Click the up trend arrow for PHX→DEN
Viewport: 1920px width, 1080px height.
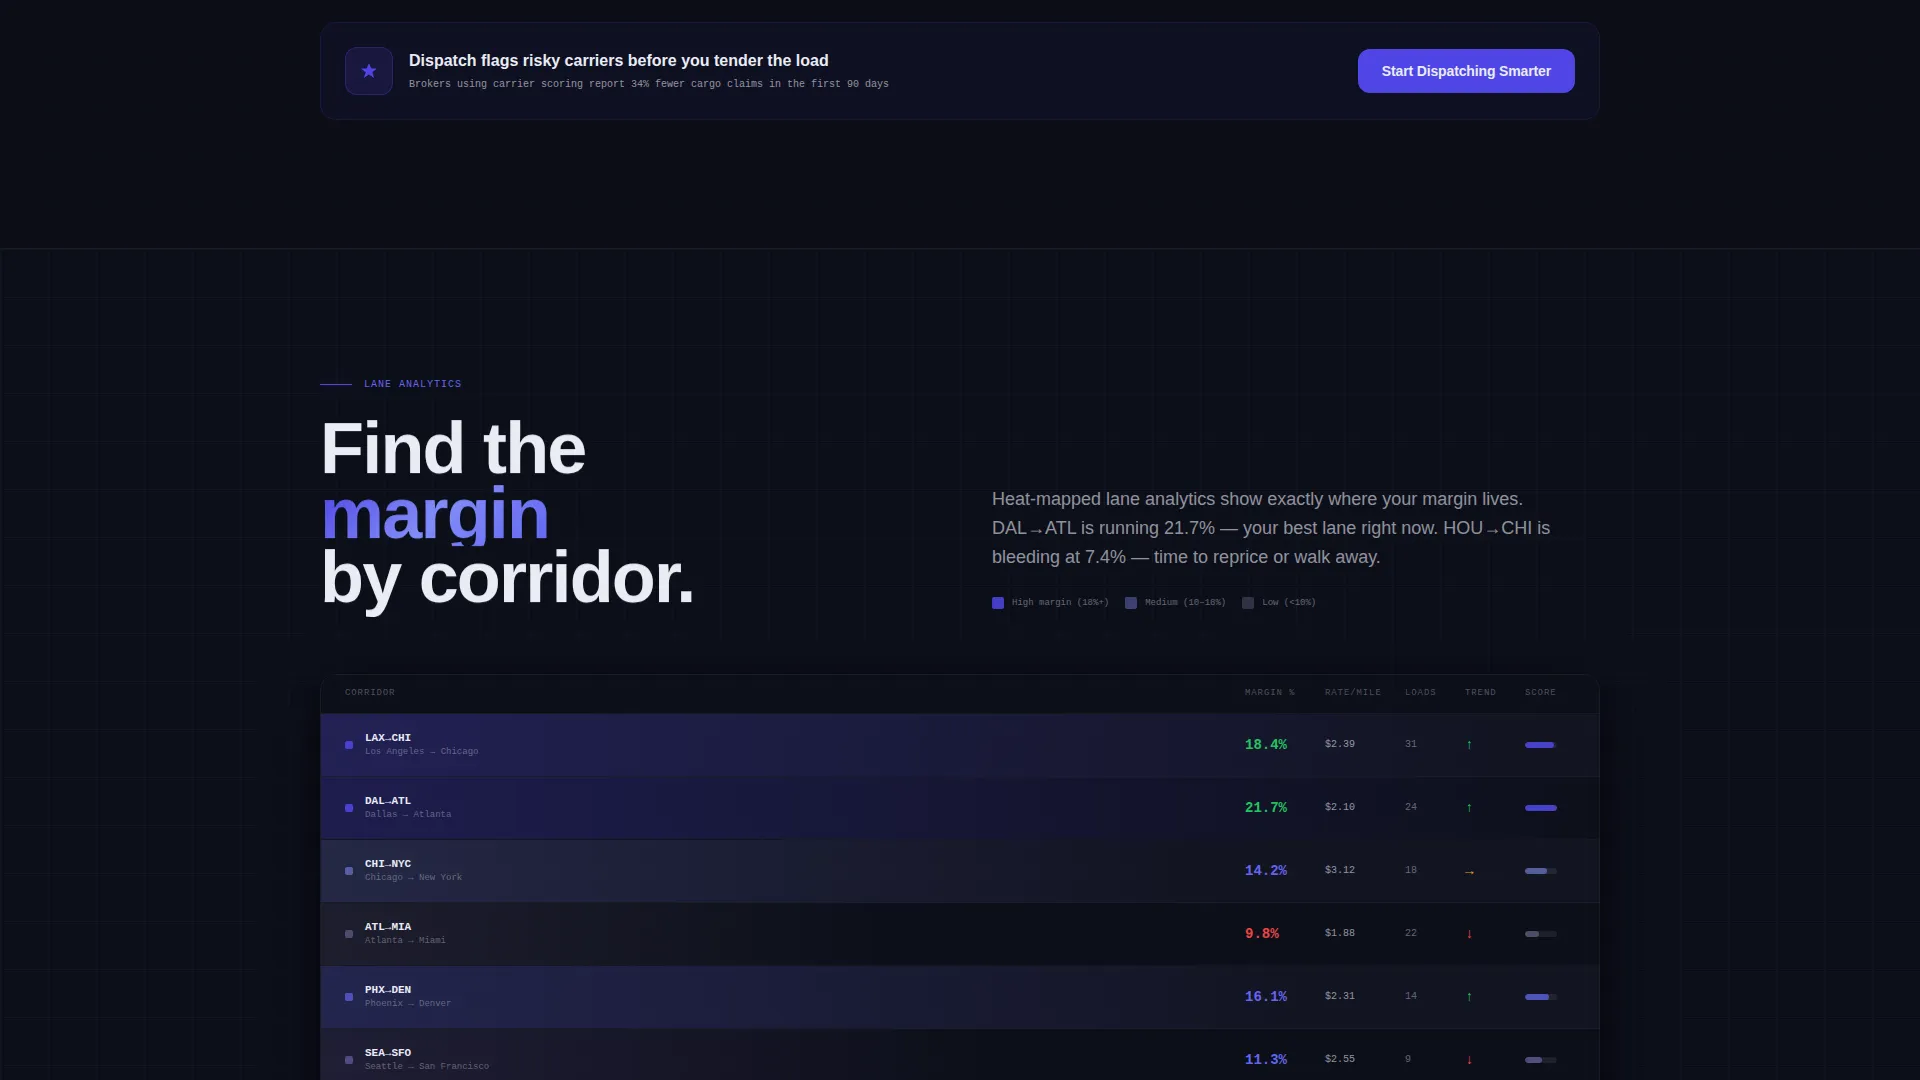coord(1469,997)
